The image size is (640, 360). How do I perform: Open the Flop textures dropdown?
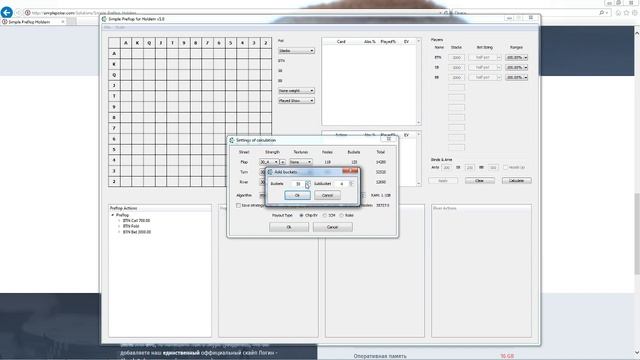301,162
